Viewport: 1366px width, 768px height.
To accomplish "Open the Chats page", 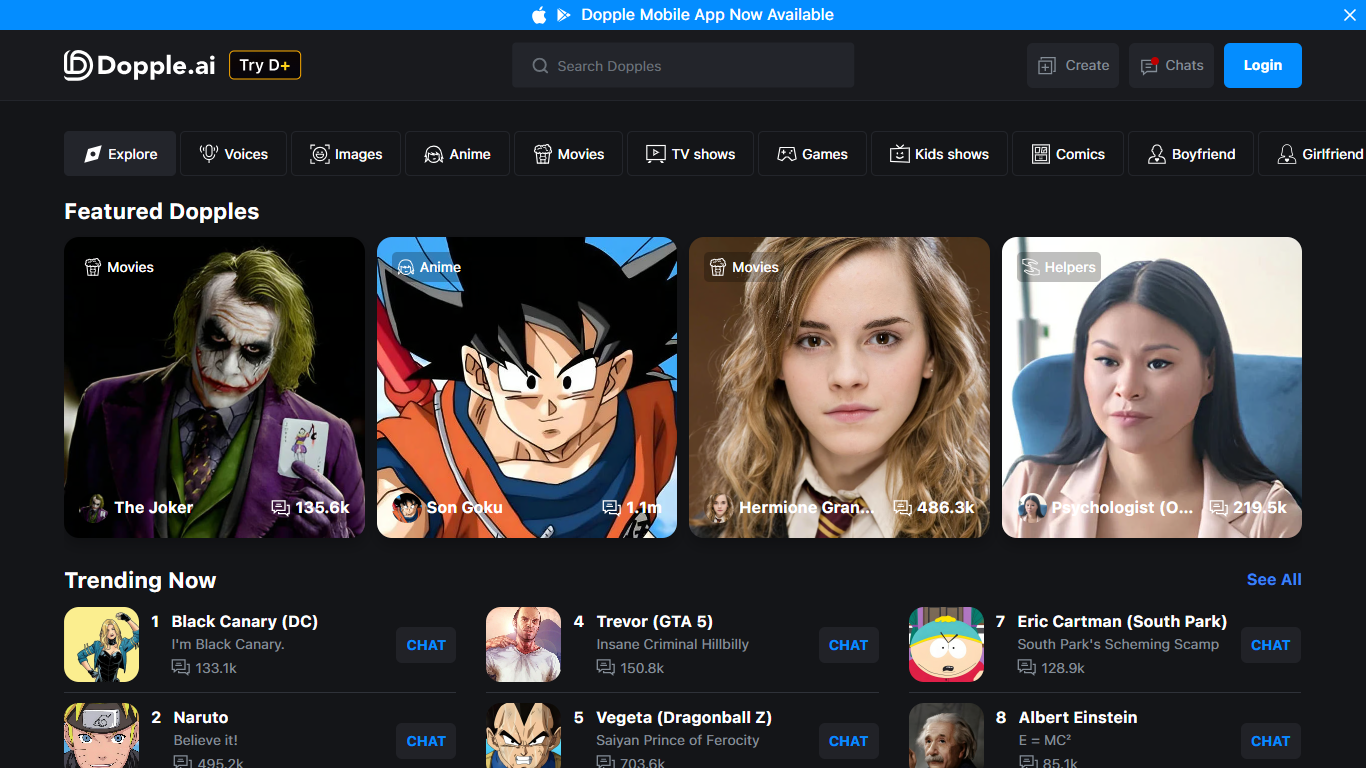I will tap(1172, 65).
